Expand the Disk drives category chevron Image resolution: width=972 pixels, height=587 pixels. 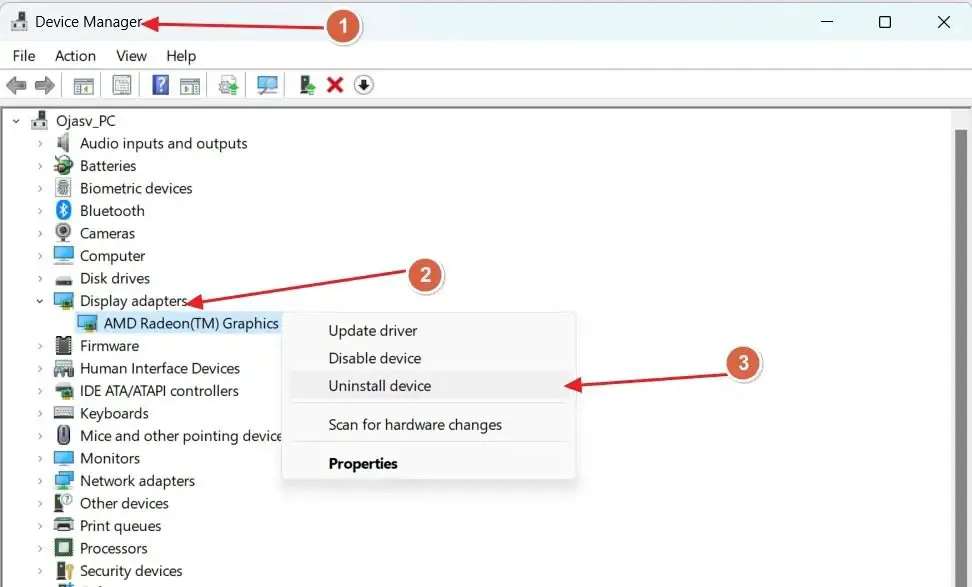click(40, 279)
